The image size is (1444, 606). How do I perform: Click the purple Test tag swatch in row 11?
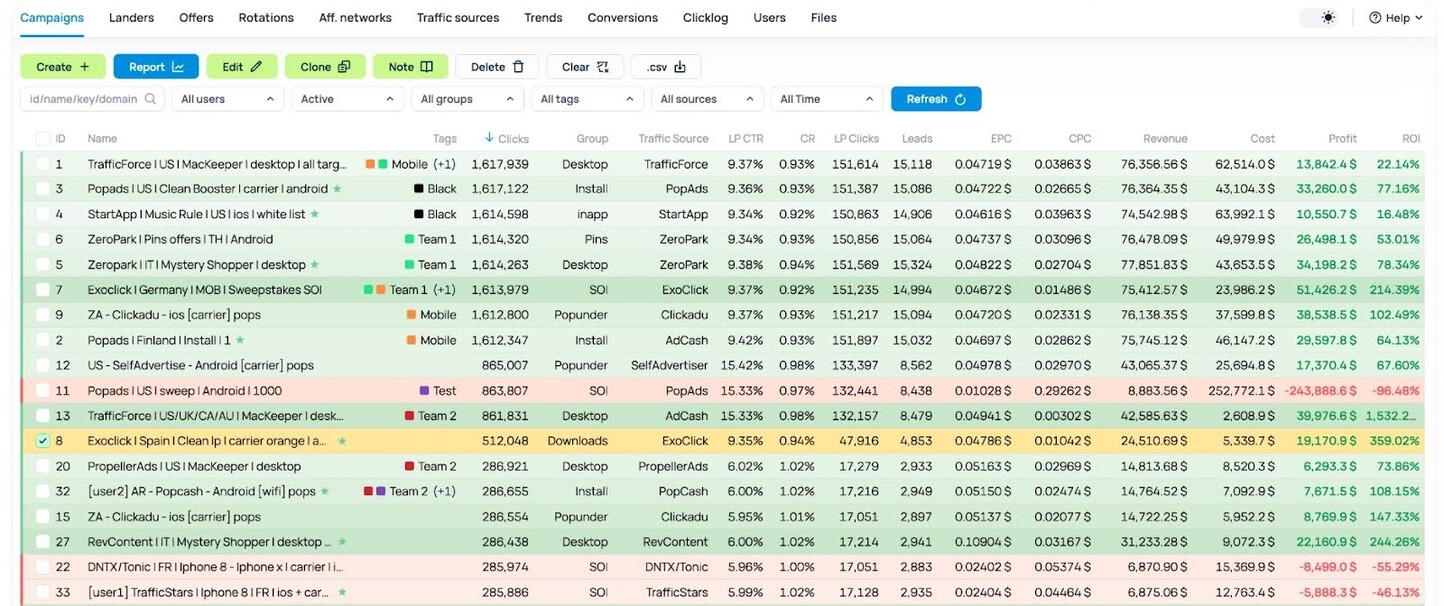(424, 391)
